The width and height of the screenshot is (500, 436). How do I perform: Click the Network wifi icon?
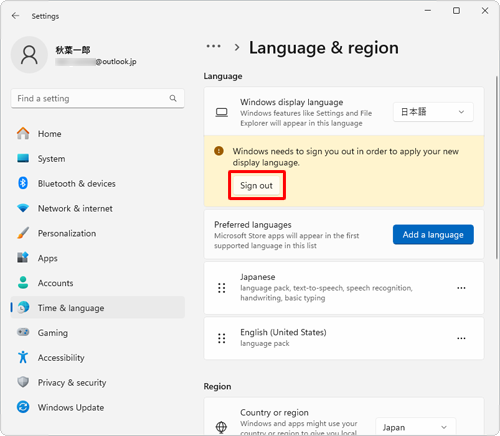23,208
